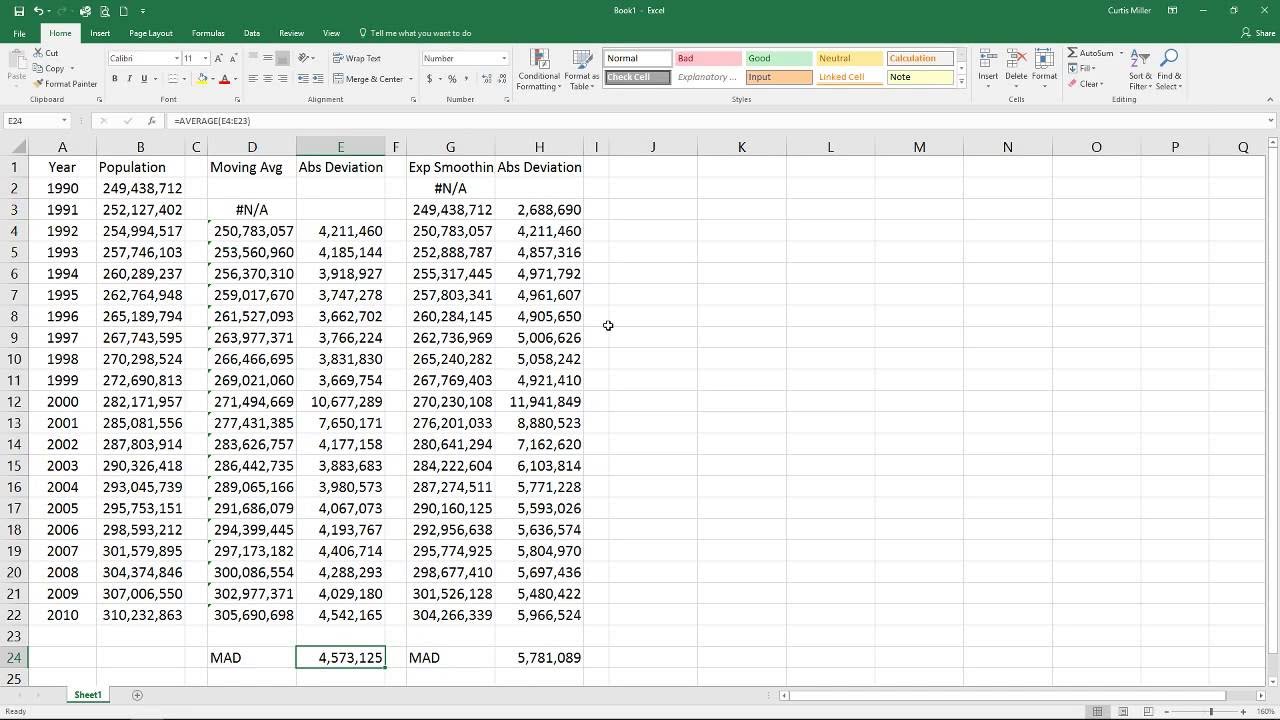Image resolution: width=1280 pixels, height=720 pixels.
Task: Open the font size dropdown
Action: [x=205, y=58]
